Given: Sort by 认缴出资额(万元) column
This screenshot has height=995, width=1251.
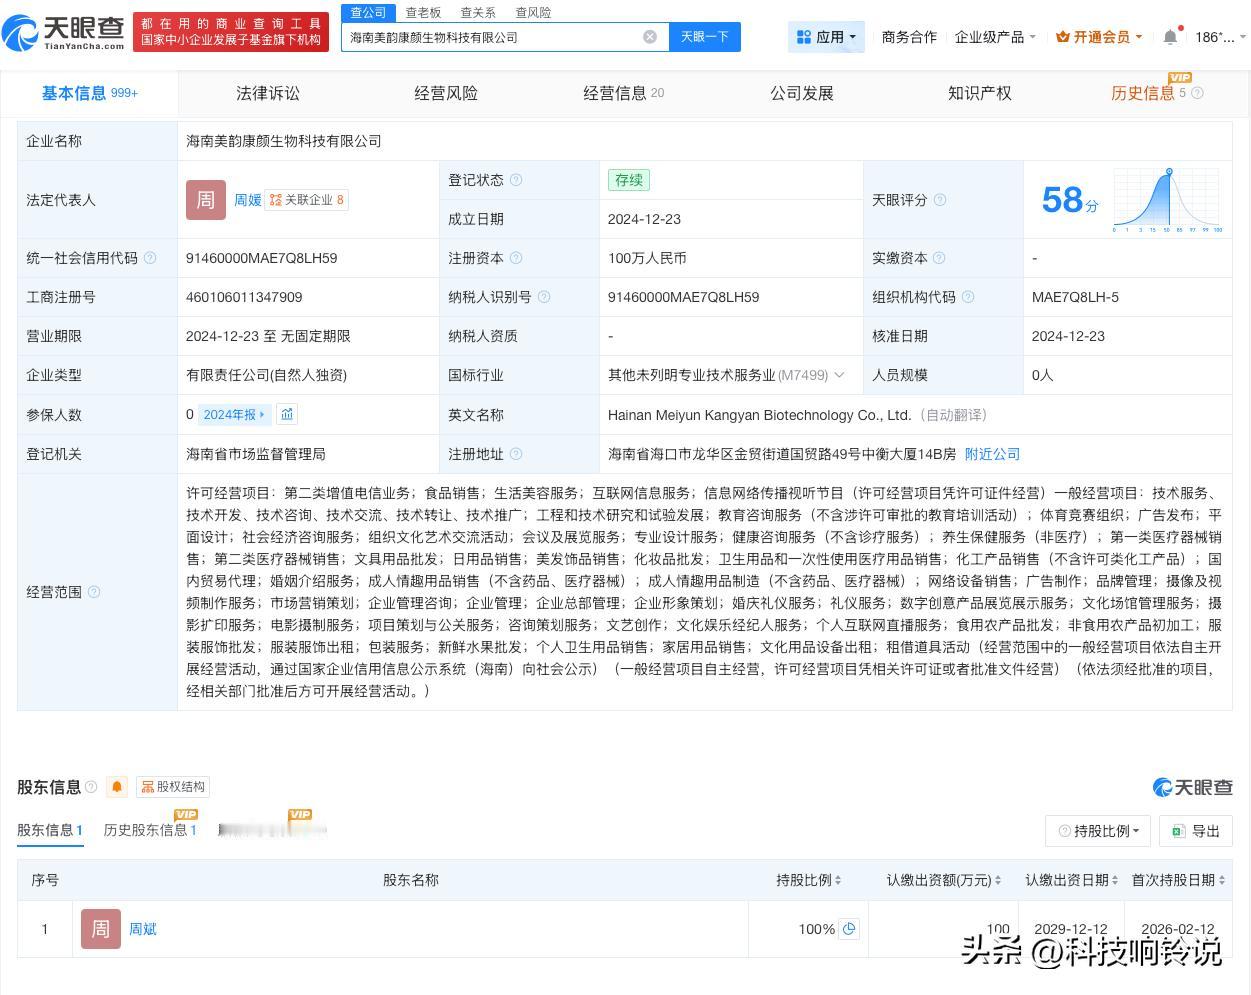Looking at the screenshot, I should pos(998,880).
